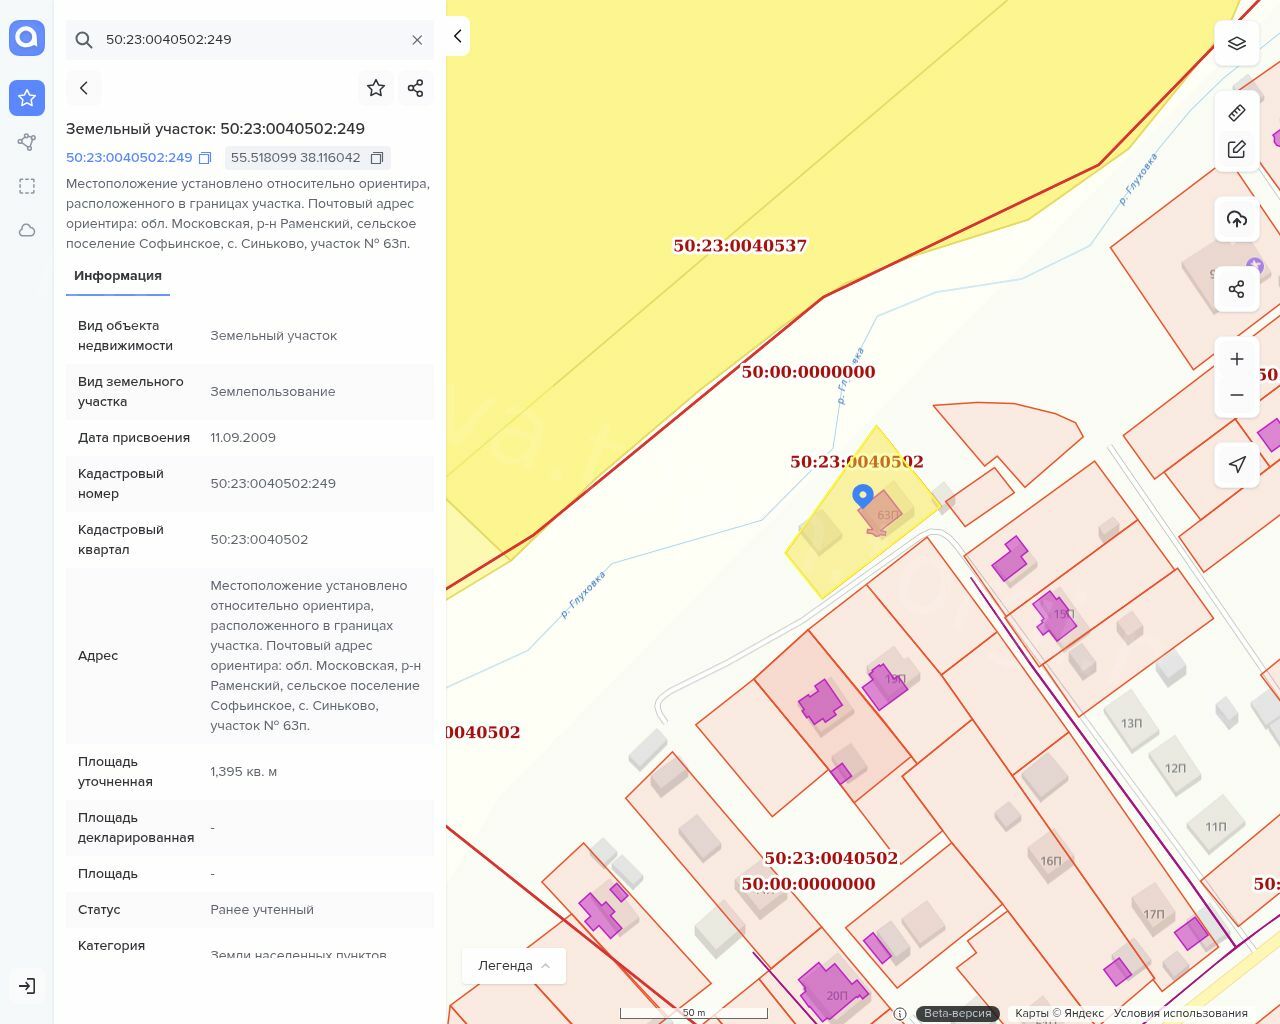
Task: Open the map layers panel
Action: tap(1237, 43)
